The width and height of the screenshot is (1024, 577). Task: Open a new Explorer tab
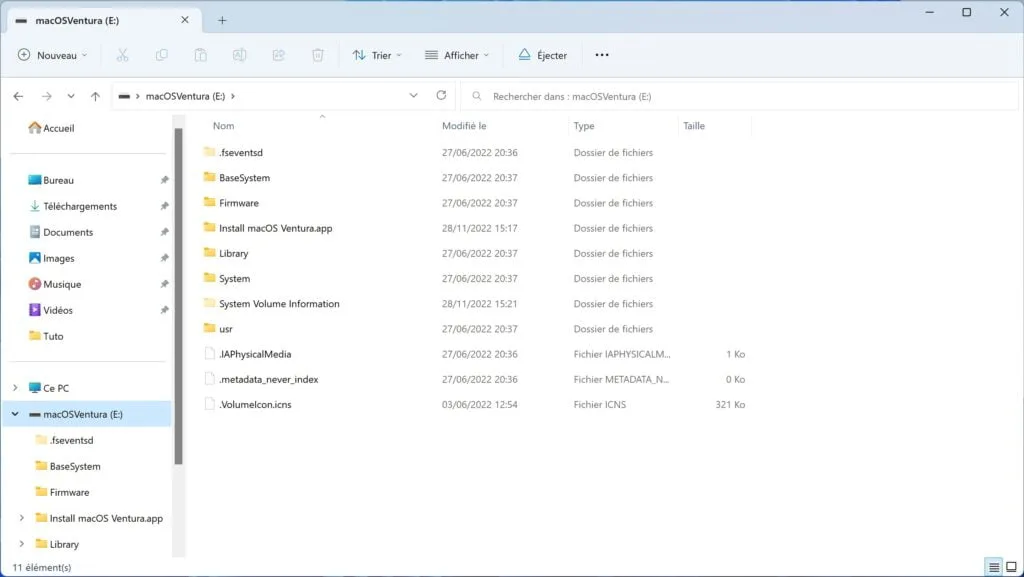tap(222, 18)
